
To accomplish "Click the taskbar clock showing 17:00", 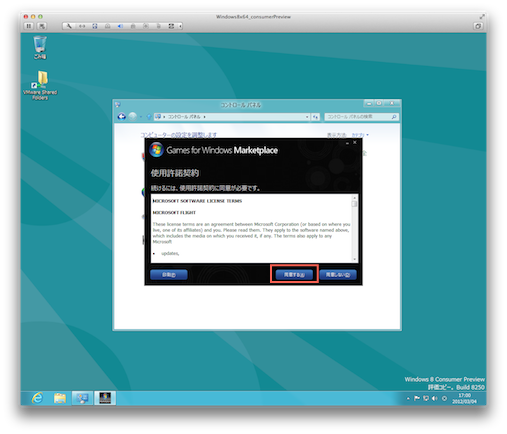I will pyautogui.click(x=464, y=398).
